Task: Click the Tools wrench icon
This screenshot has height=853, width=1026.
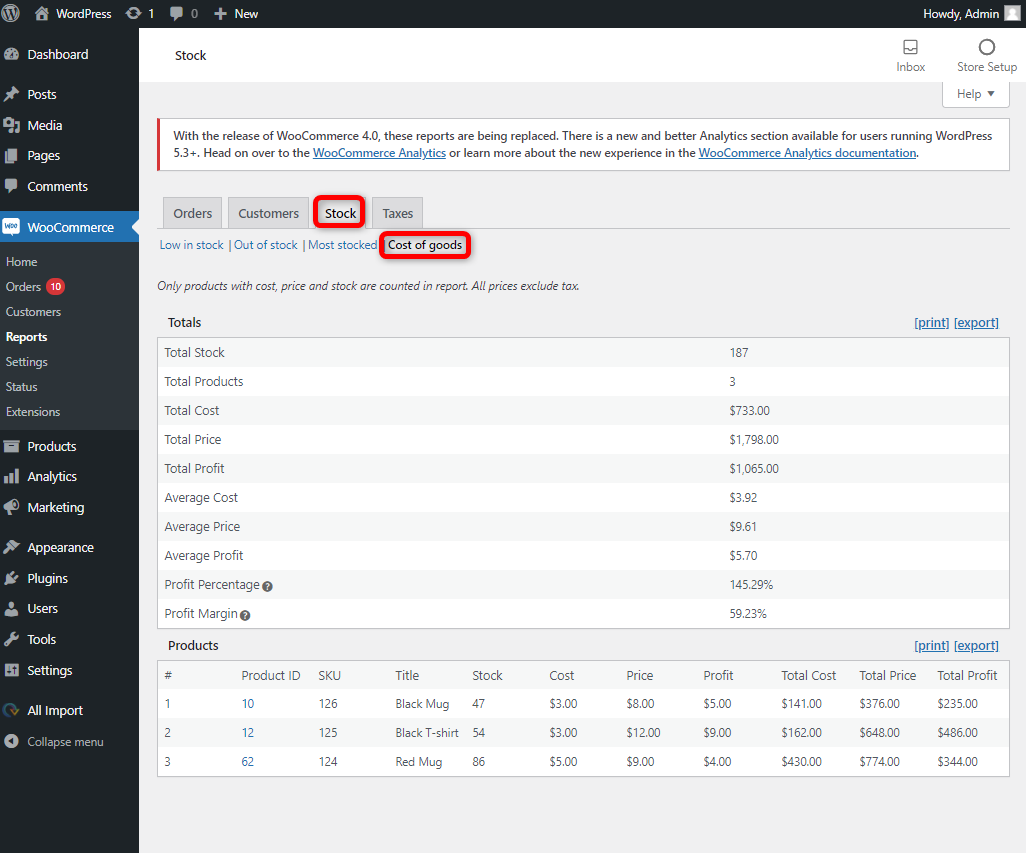Action: (x=11, y=639)
